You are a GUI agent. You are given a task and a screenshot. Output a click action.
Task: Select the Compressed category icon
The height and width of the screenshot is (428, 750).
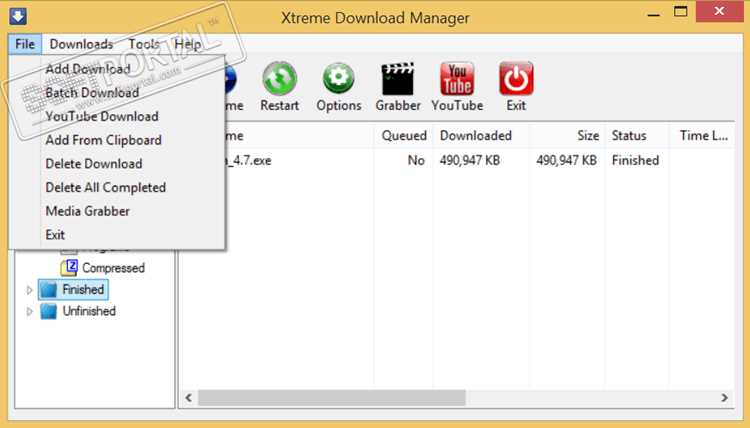[x=69, y=268]
